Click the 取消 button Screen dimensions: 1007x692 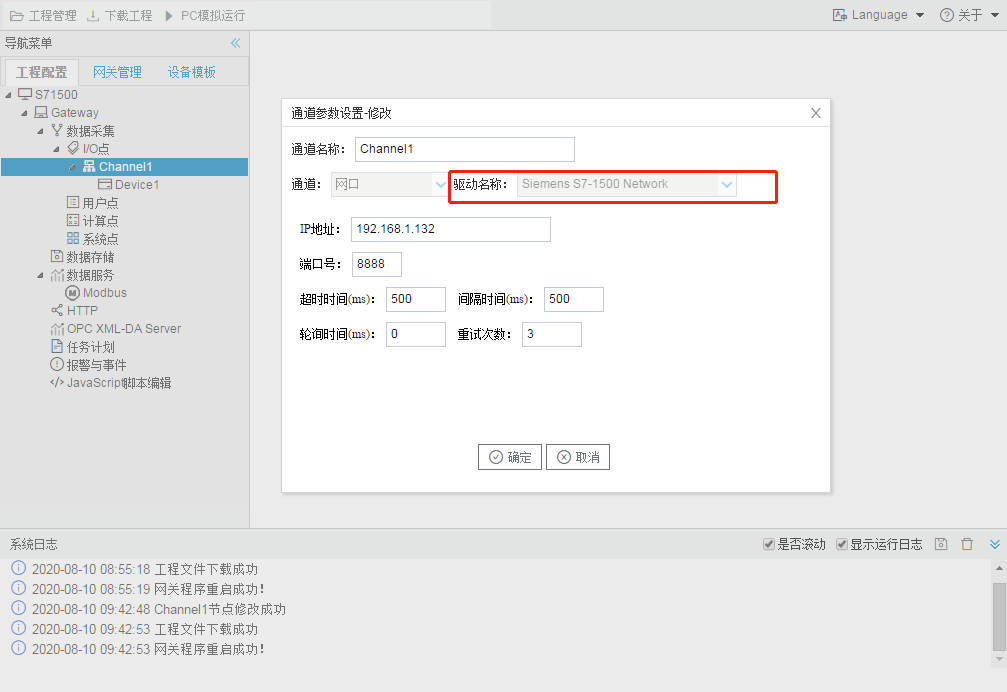(x=578, y=457)
